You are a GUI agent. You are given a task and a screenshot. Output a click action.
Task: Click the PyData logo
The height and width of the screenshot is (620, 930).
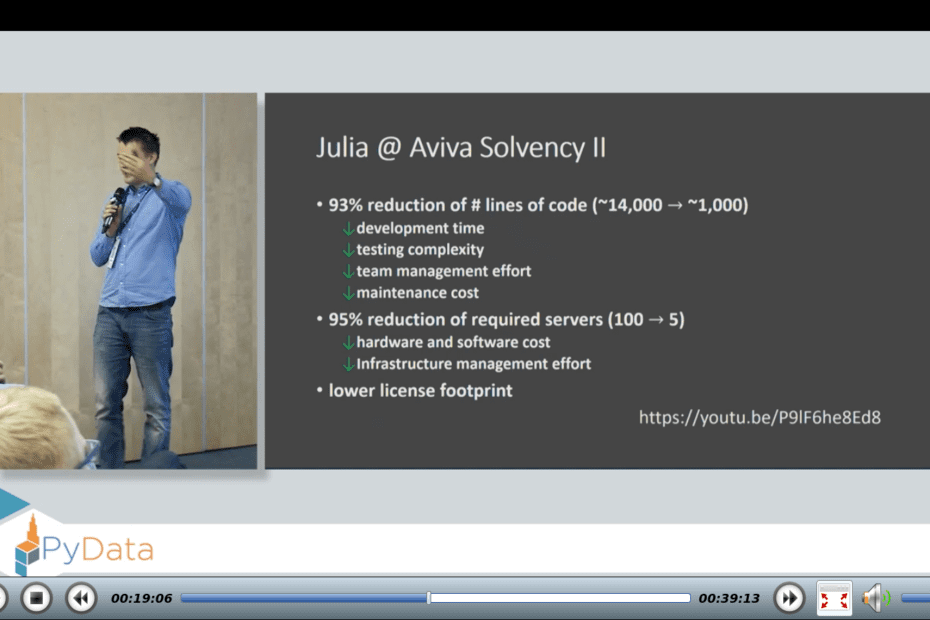point(84,547)
